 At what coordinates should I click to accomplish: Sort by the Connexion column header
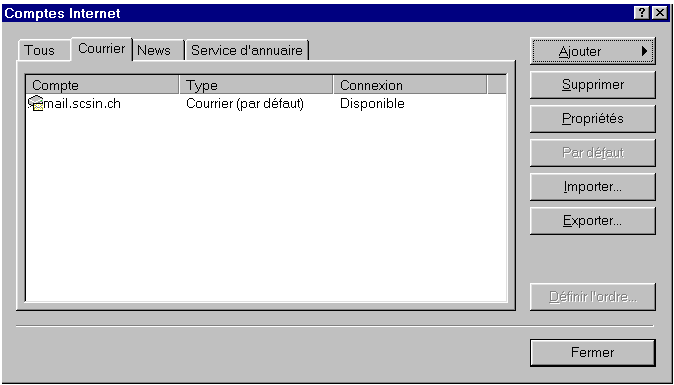410,85
